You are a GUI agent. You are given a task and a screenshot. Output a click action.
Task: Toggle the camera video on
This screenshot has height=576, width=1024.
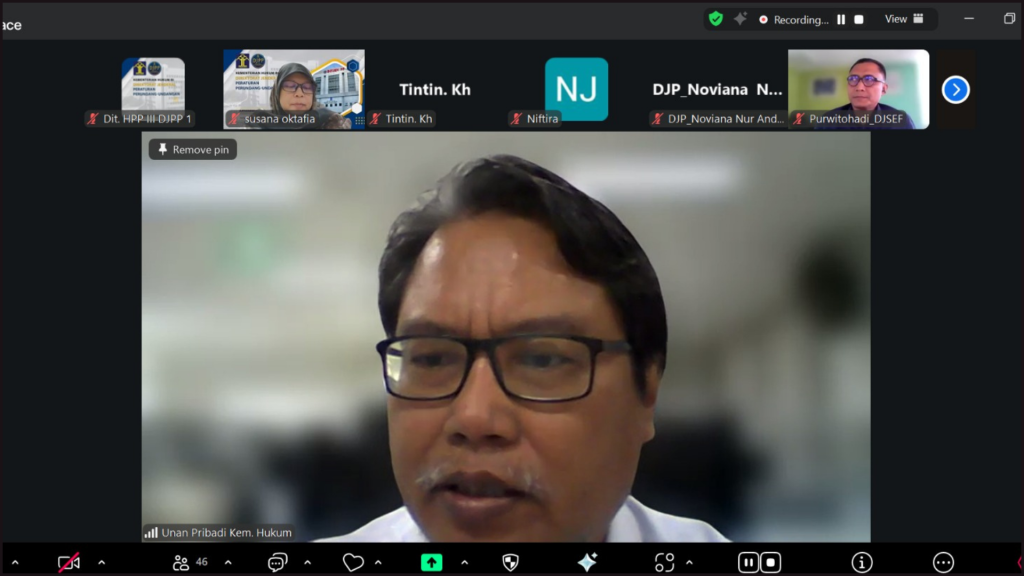(x=68, y=562)
